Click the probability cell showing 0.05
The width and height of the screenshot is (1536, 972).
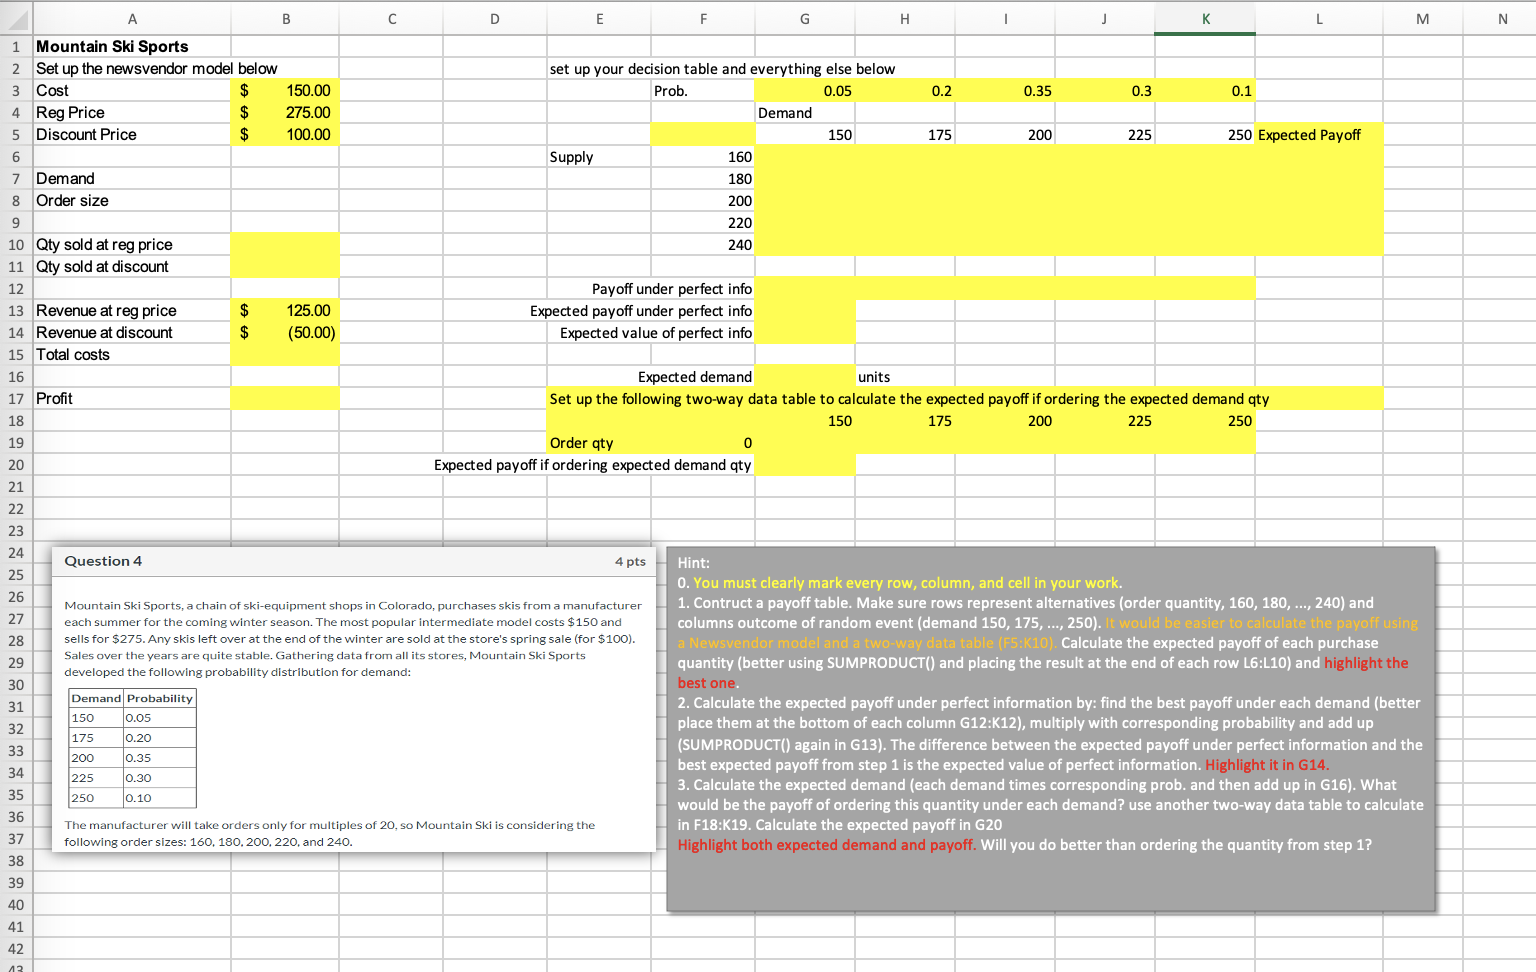804,90
